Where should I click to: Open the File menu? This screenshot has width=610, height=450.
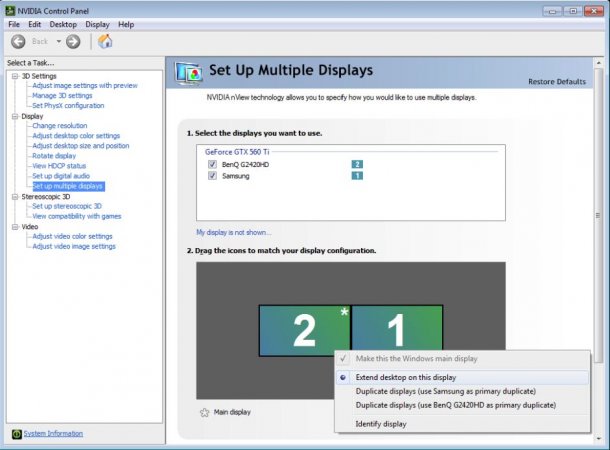[x=14, y=25]
